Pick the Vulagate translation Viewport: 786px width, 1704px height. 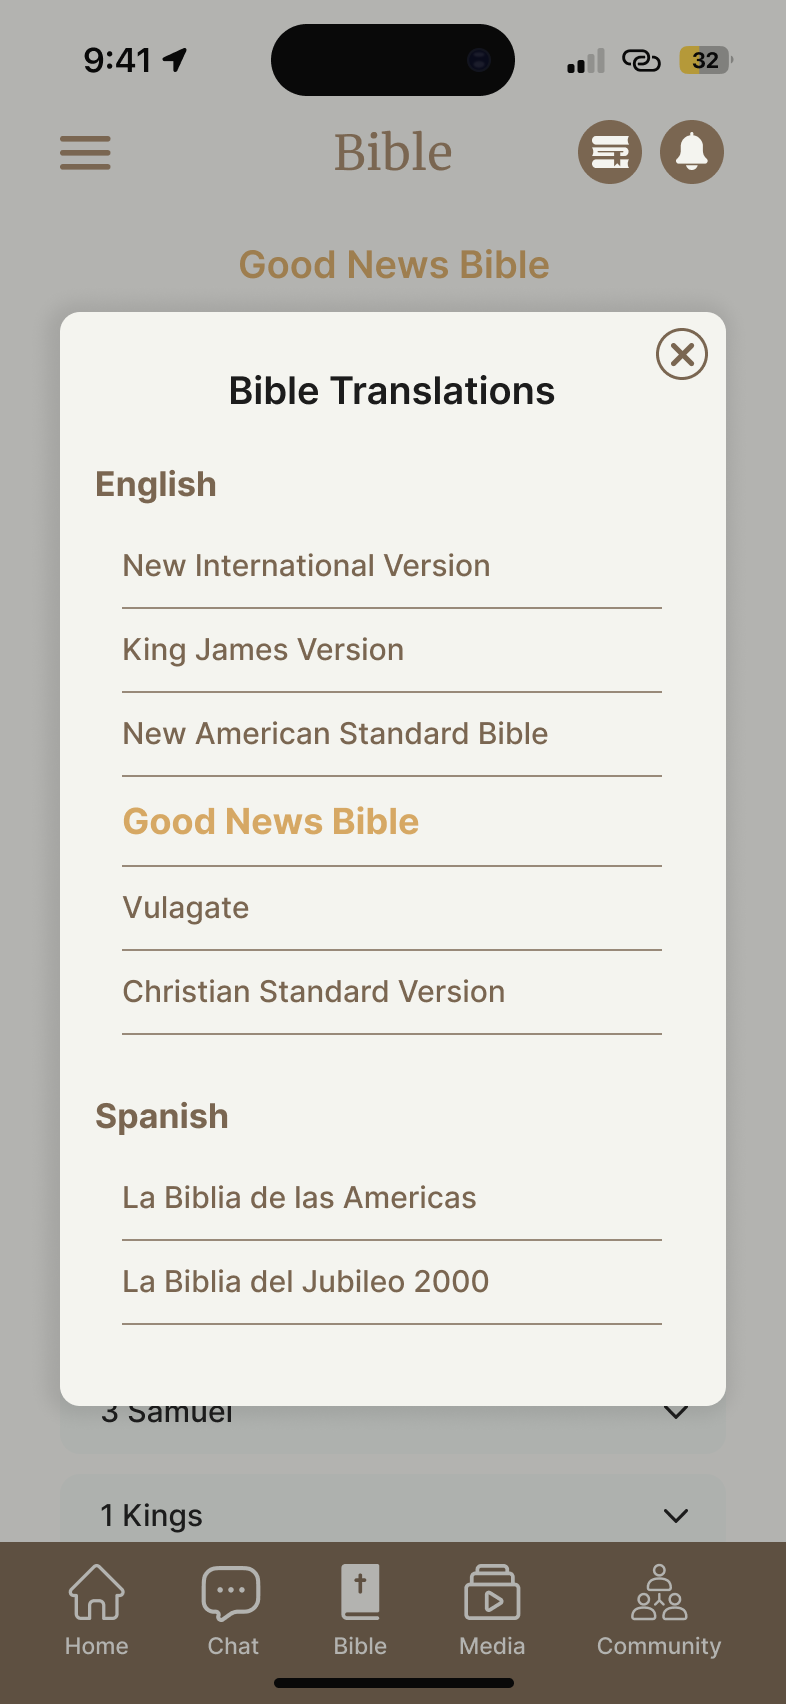(x=186, y=908)
